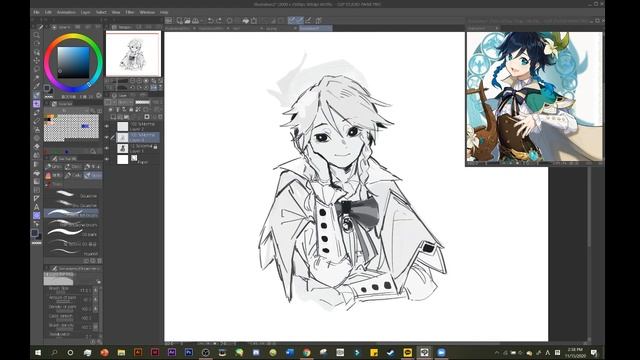Open KakaoTalk from the taskbar
The width and height of the screenshot is (640, 360).
(x=407, y=352)
